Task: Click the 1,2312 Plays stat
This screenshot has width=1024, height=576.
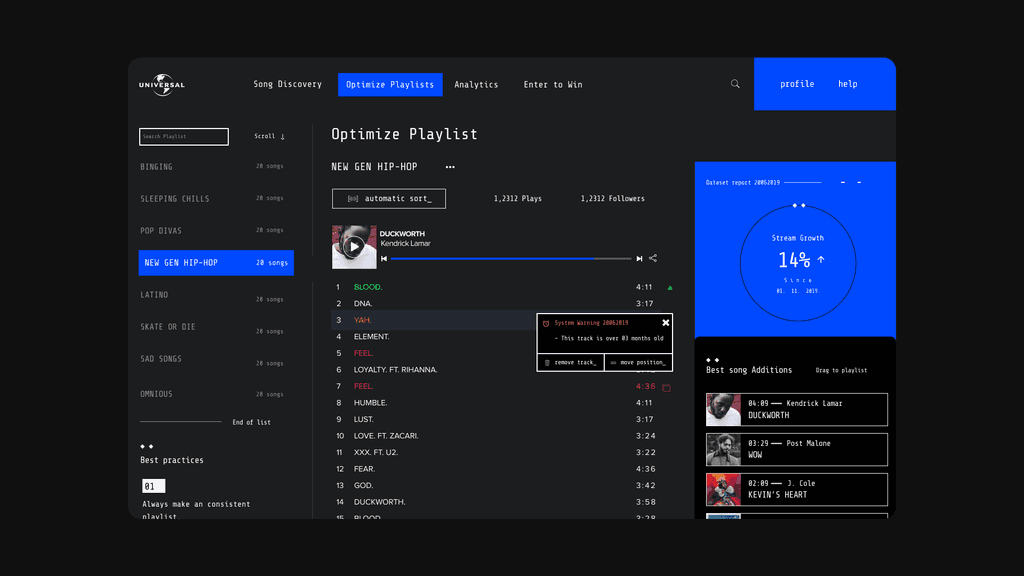Action: pyautogui.click(x=518, y=199)
